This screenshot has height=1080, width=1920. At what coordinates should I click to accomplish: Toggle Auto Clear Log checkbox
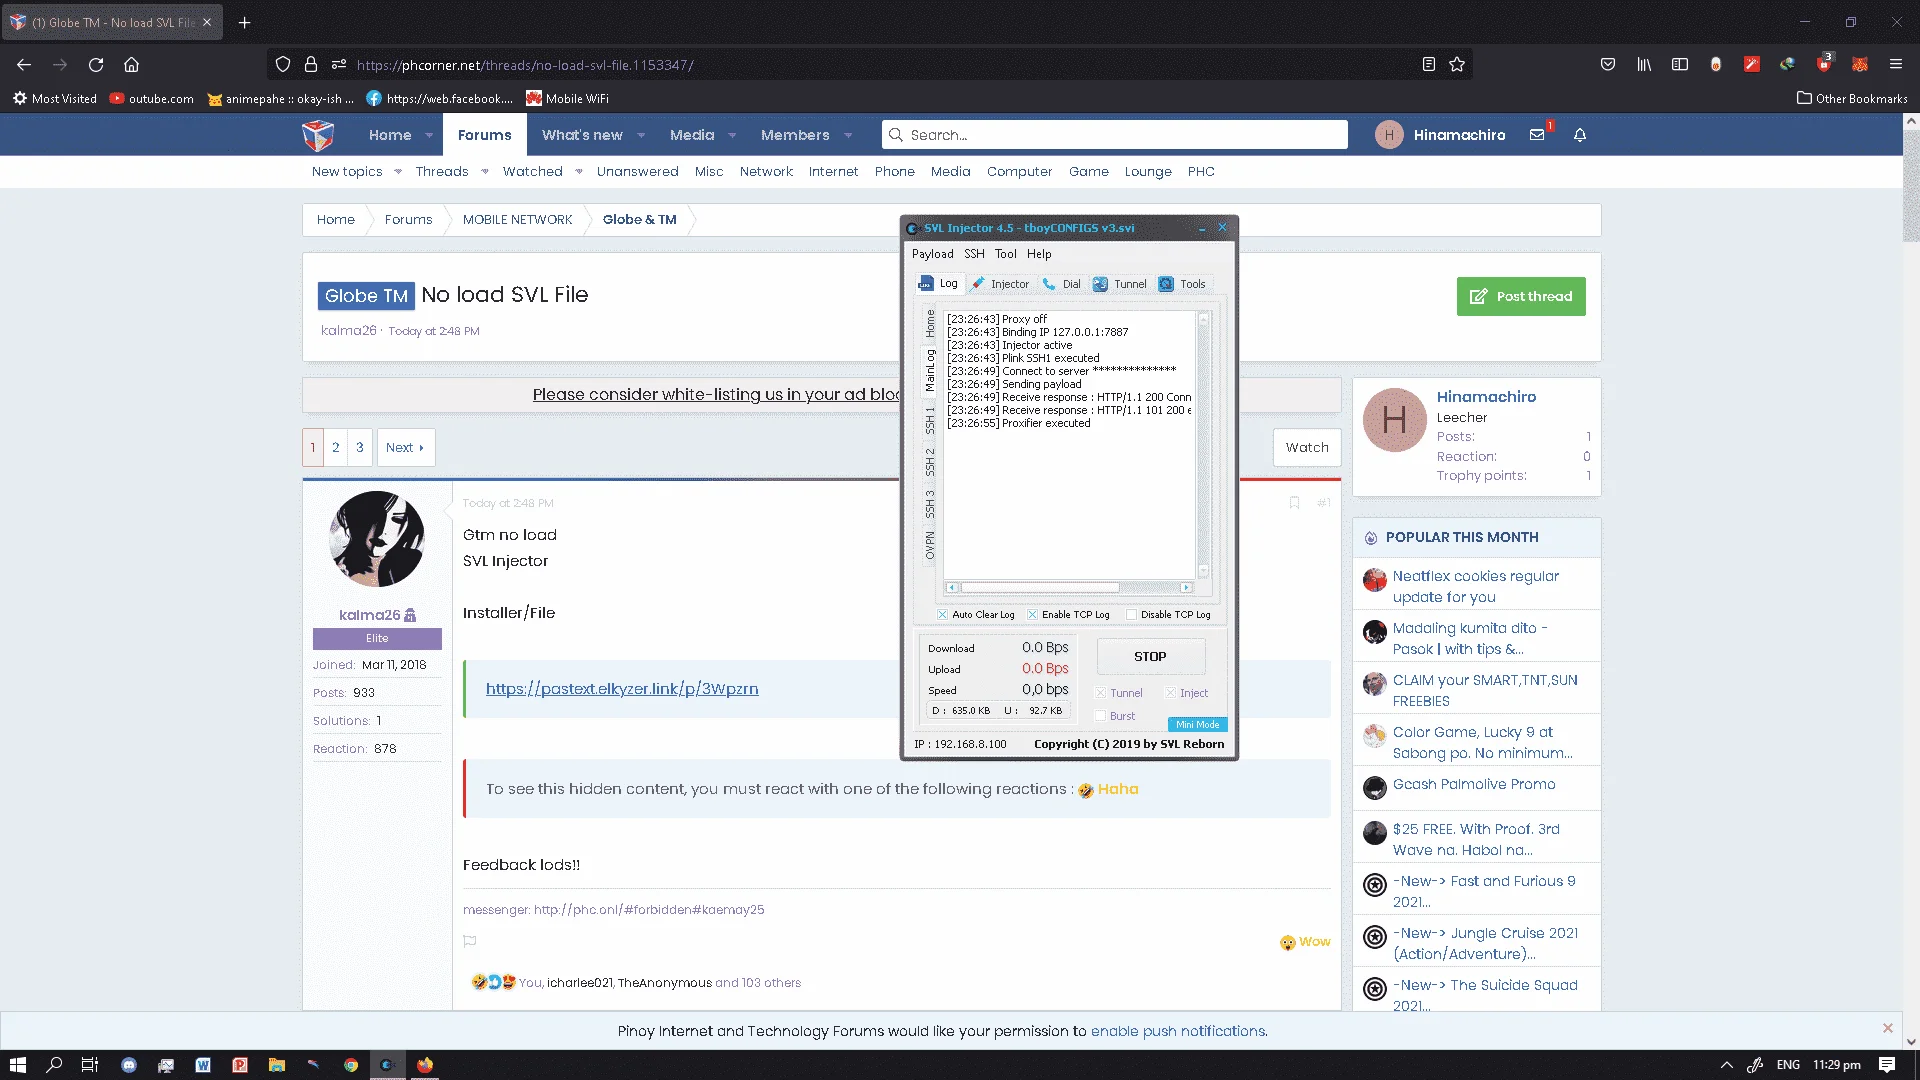[x=942, y=615]
